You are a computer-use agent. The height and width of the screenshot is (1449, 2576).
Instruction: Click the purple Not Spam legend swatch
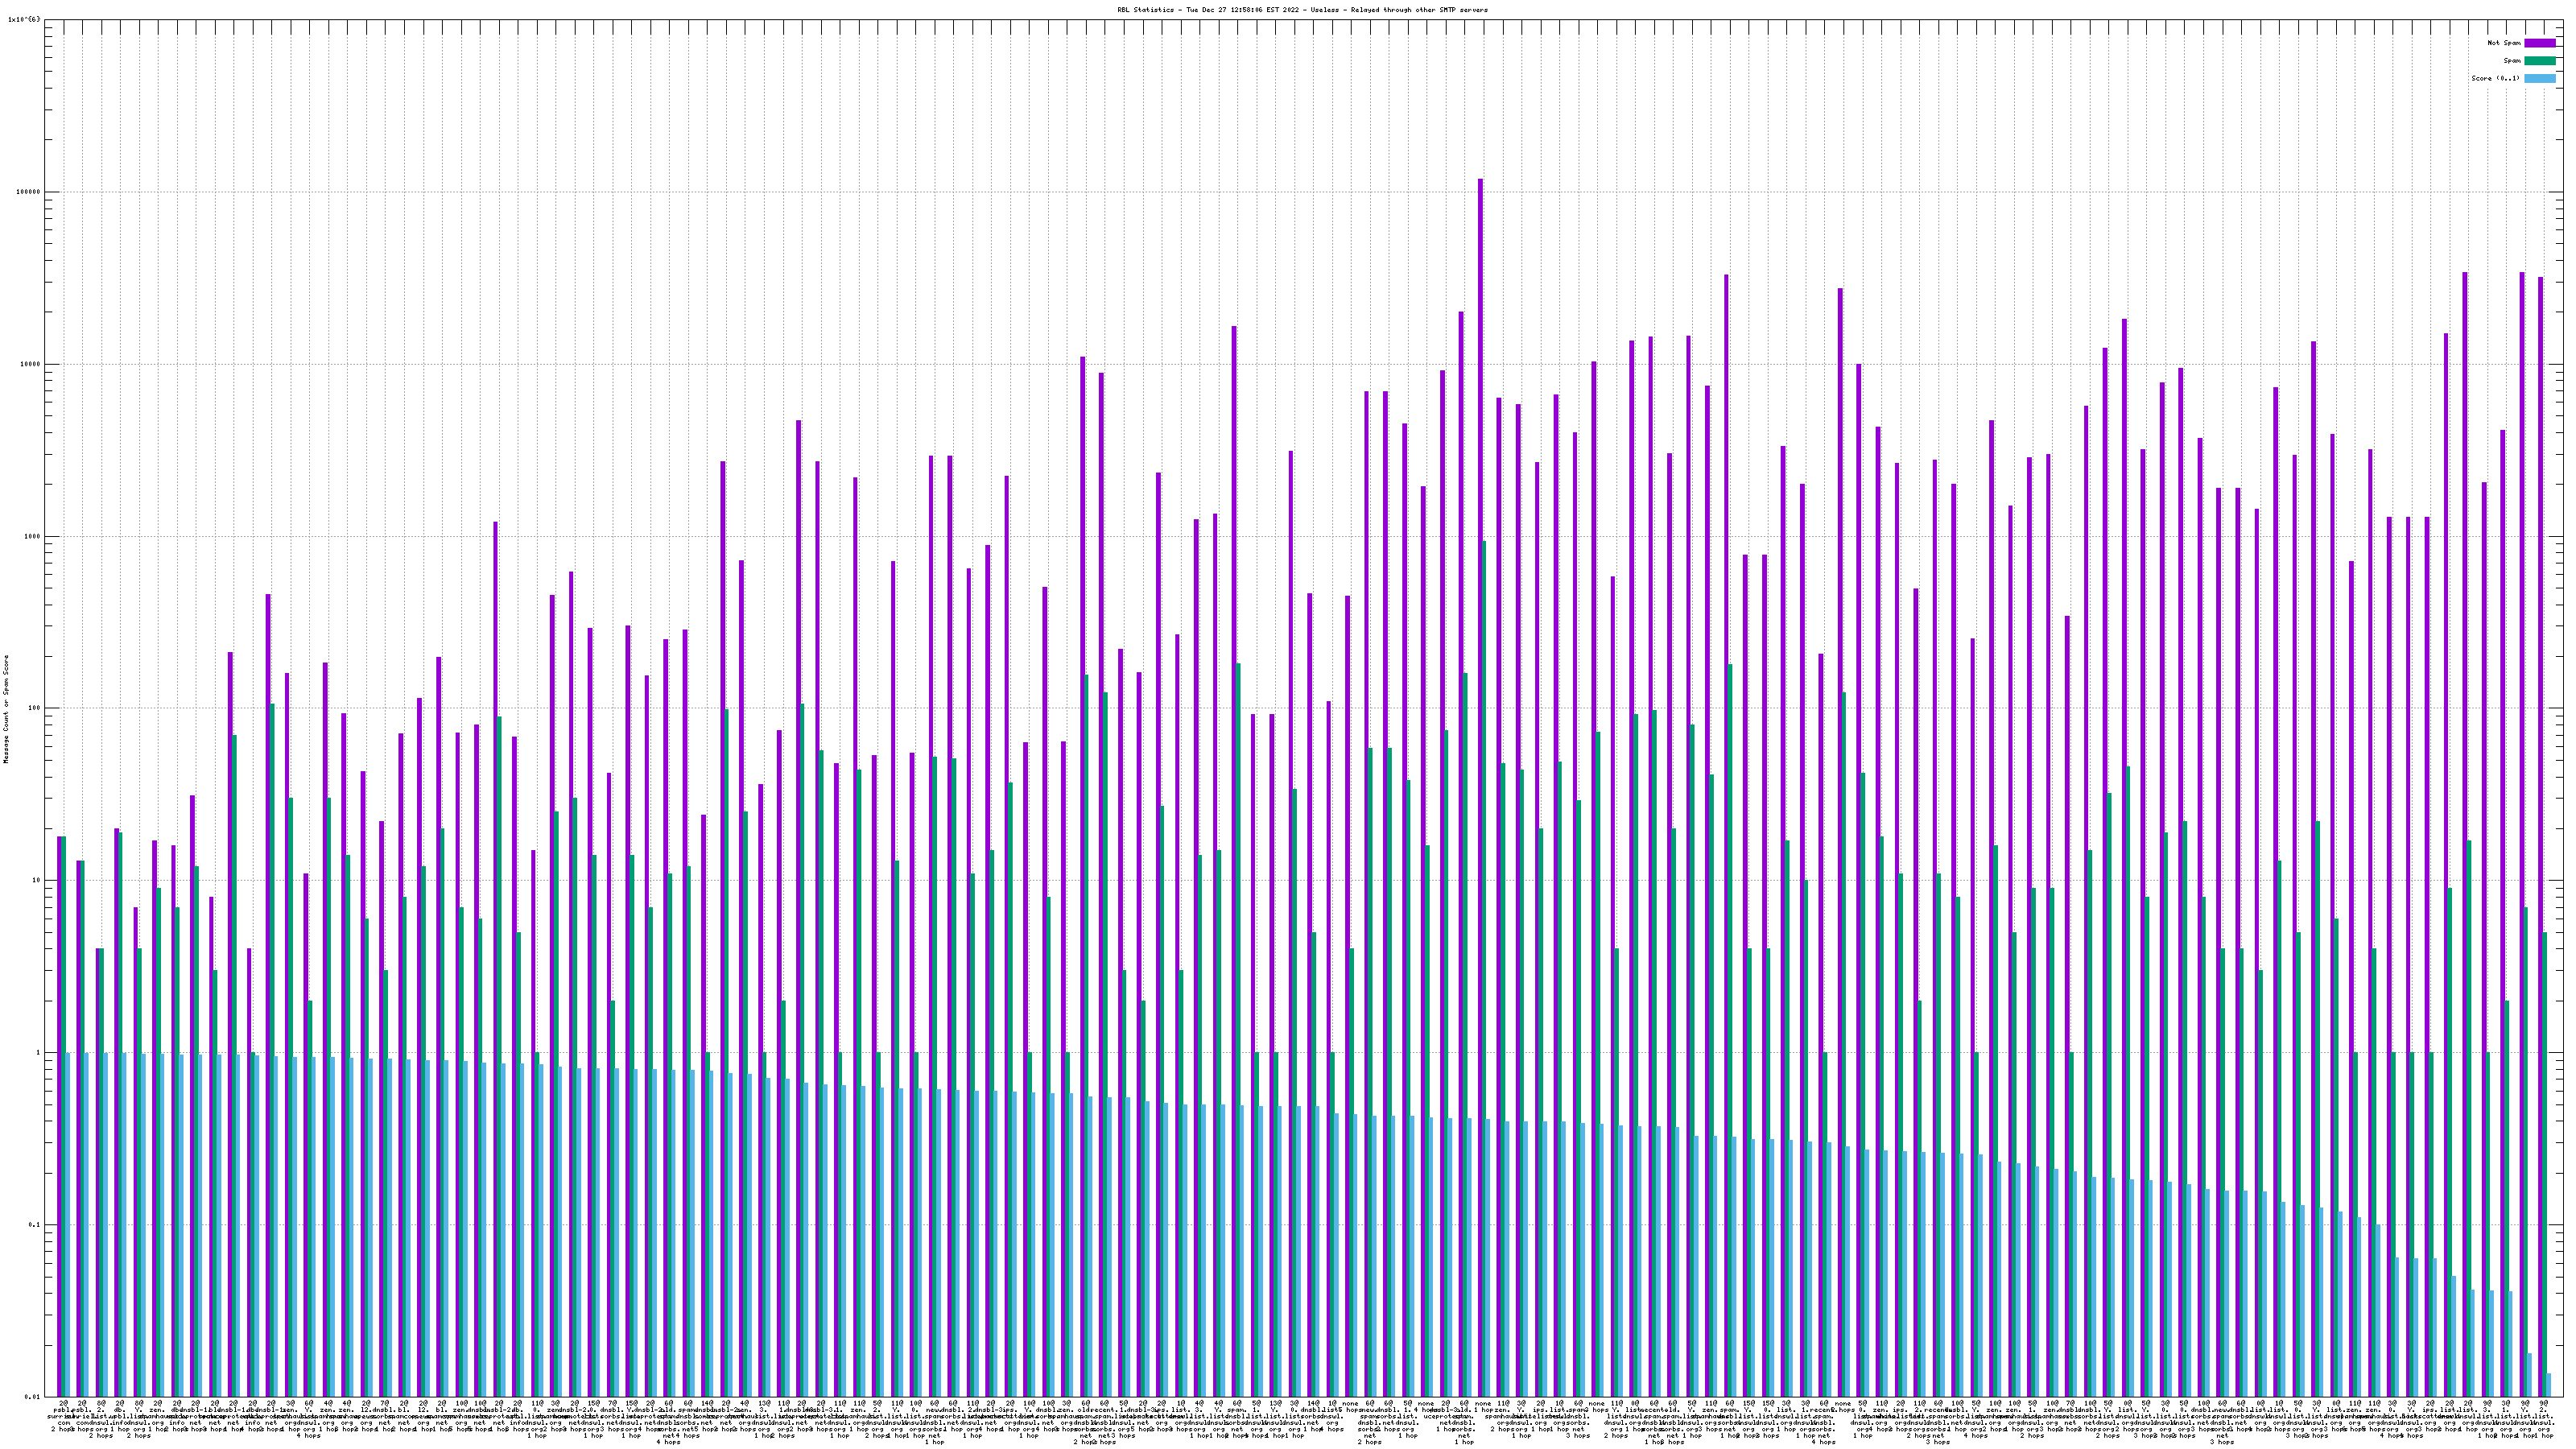click(x=2539, y=43)
